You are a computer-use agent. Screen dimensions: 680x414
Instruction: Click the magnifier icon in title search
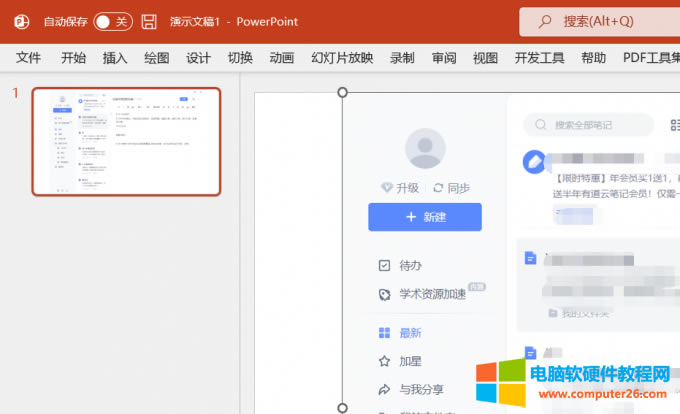click(545, 21)
